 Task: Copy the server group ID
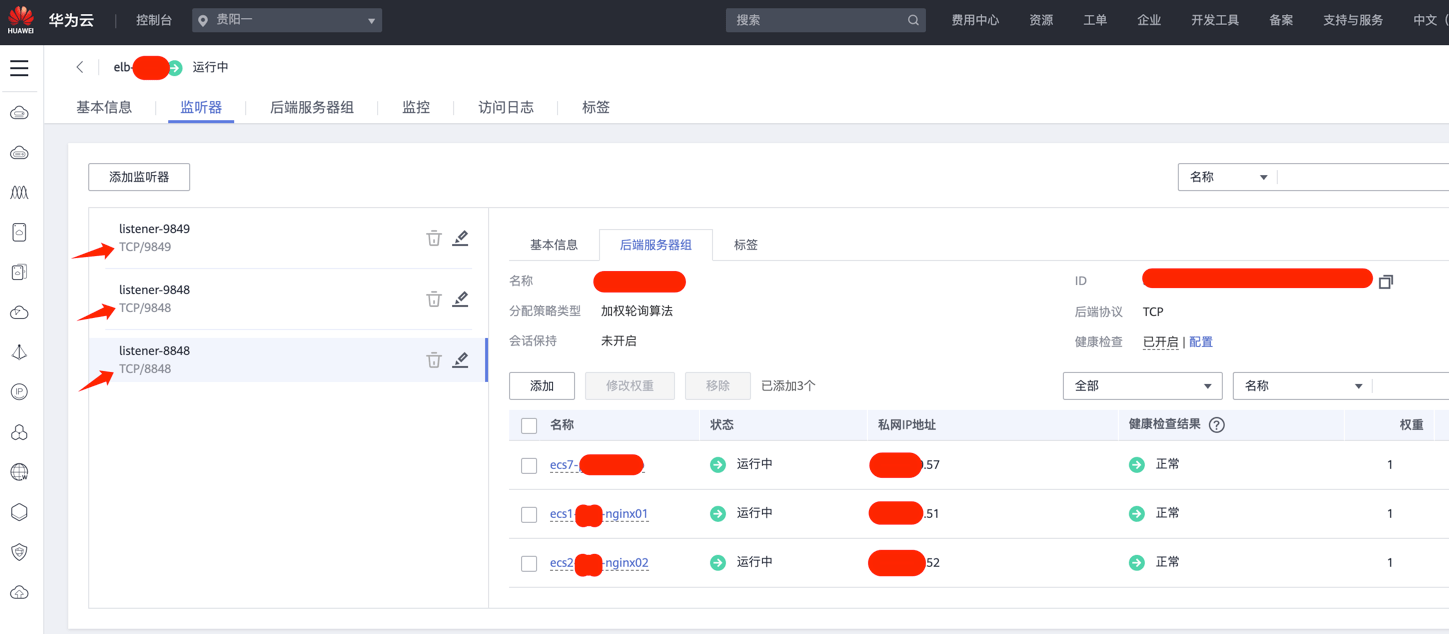coord(1385,282)
